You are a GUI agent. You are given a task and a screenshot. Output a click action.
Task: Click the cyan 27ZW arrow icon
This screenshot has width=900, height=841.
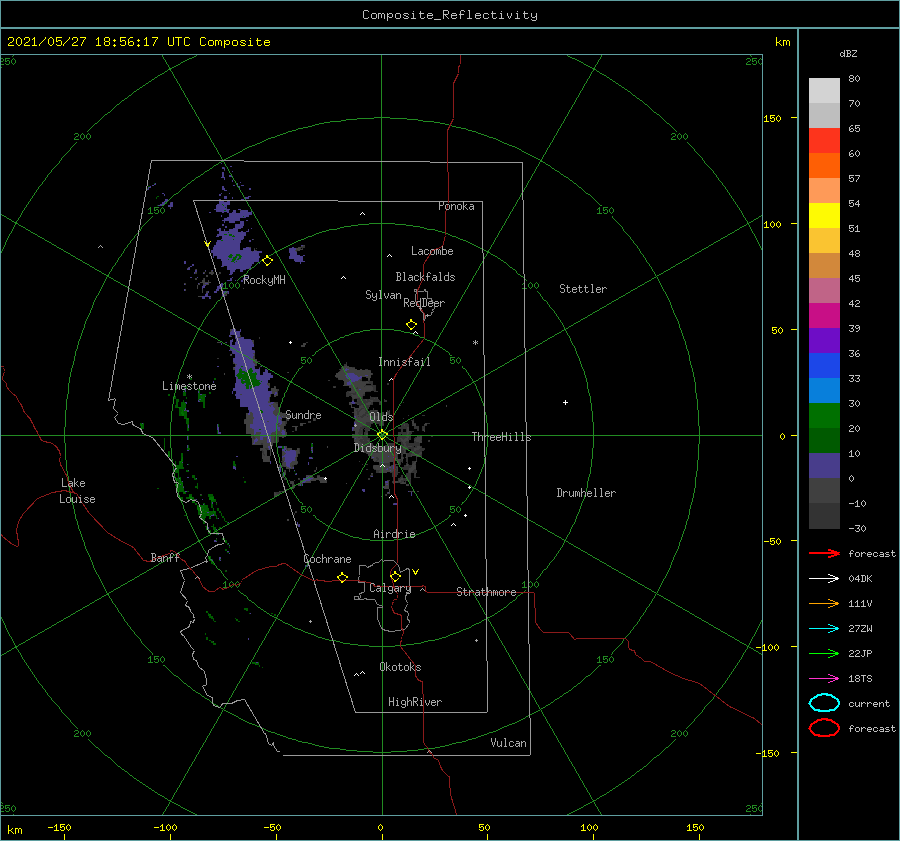coord(824,629)
